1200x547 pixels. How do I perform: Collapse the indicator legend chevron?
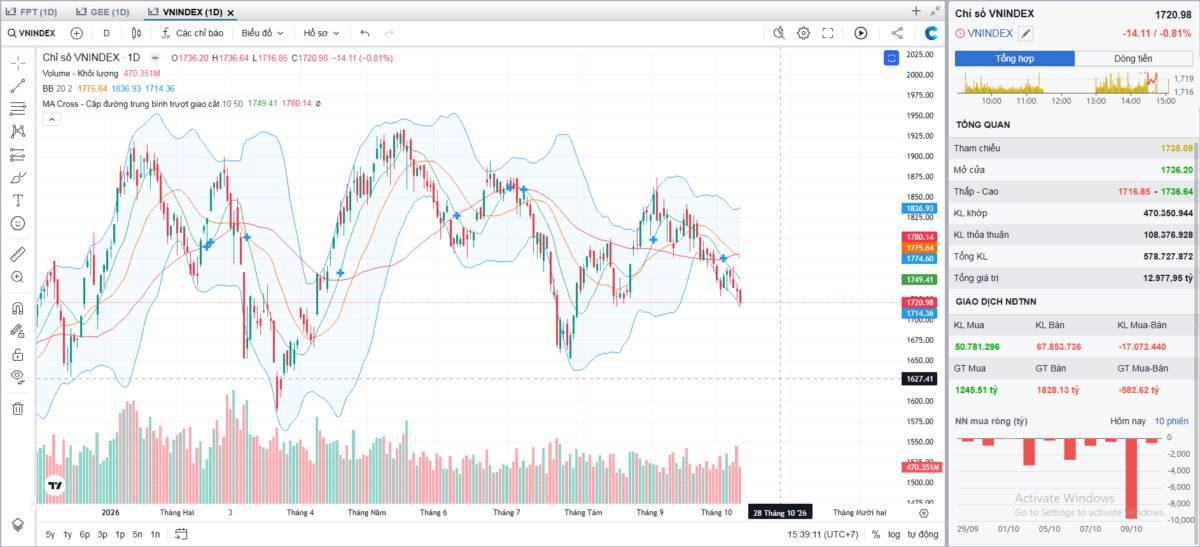[50, 119]
